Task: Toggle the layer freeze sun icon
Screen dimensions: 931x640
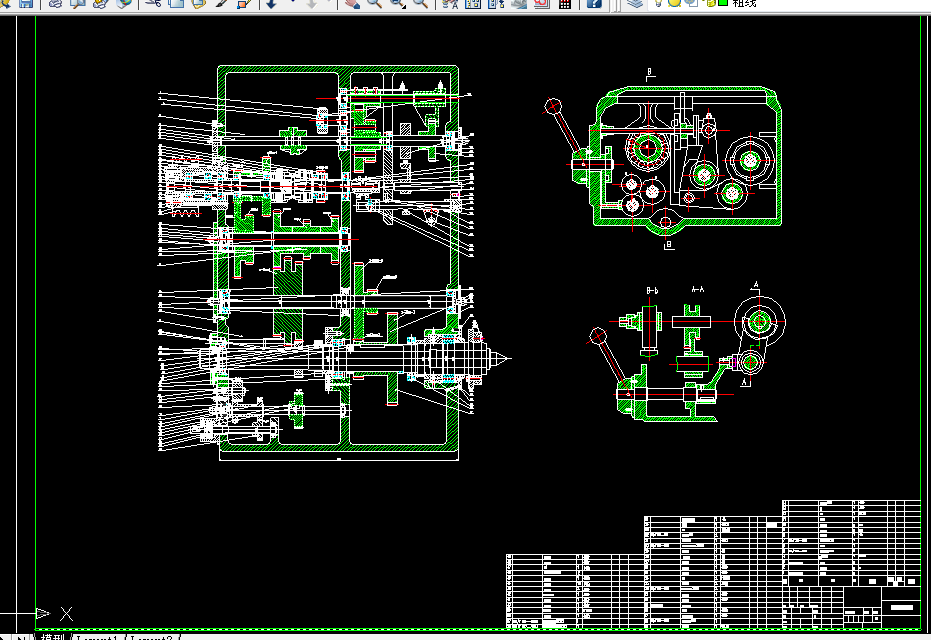Action: [674, 3]
